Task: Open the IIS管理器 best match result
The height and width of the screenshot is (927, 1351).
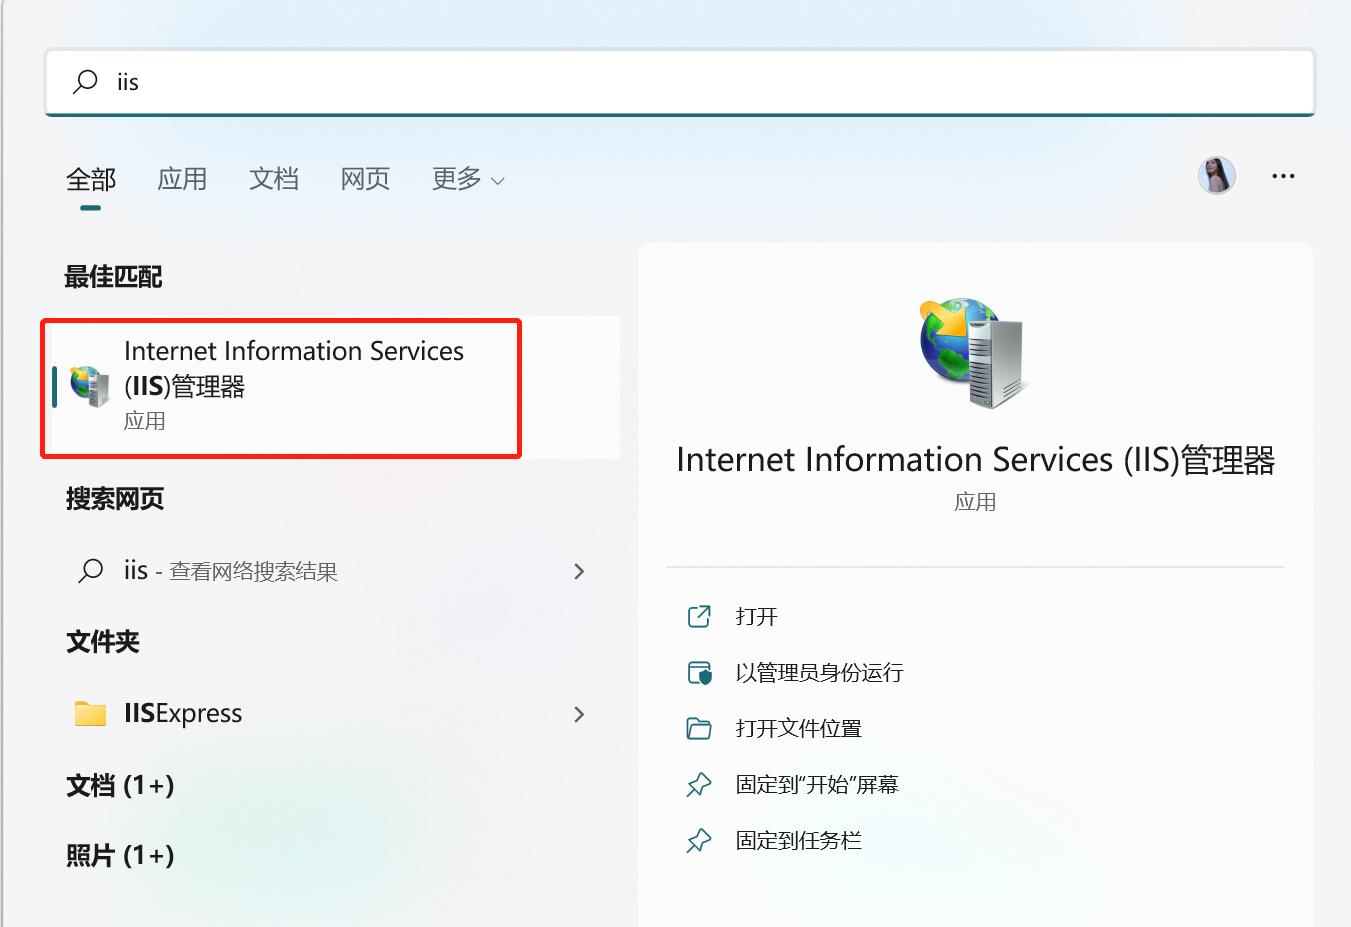Action: click(331, 387)
